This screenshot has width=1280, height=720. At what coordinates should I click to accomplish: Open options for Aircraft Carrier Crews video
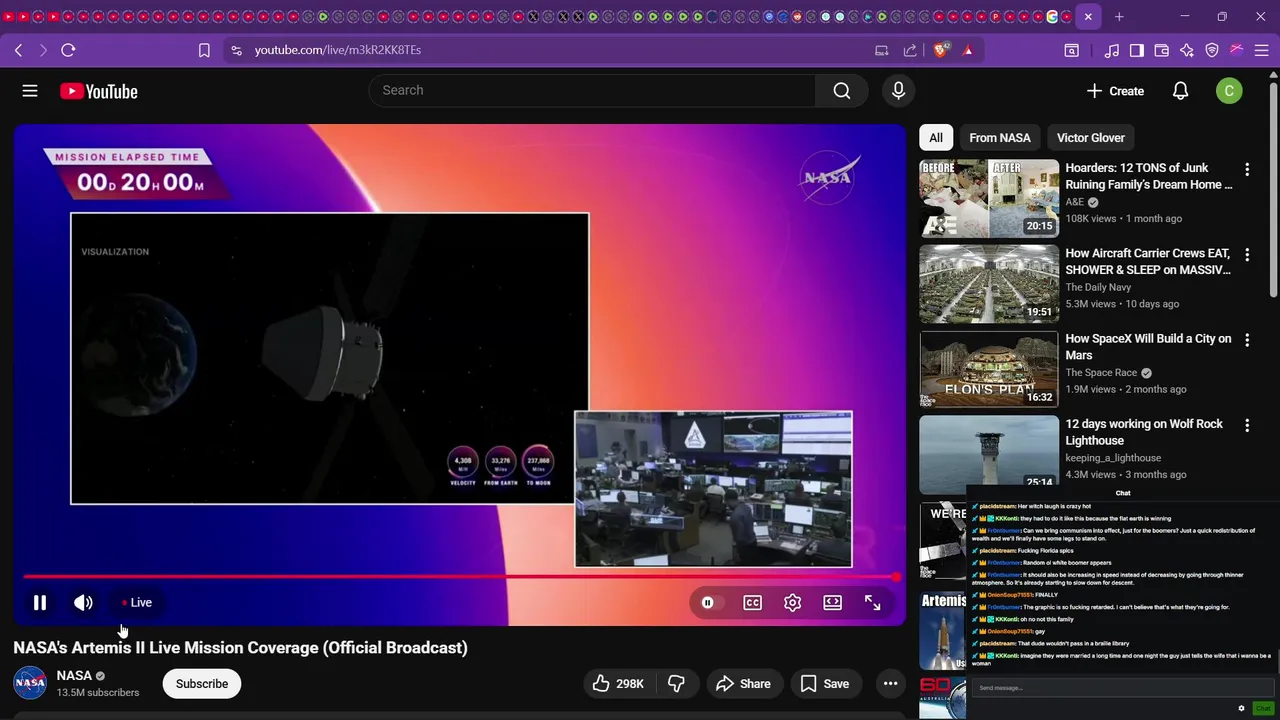[1247, 255]
